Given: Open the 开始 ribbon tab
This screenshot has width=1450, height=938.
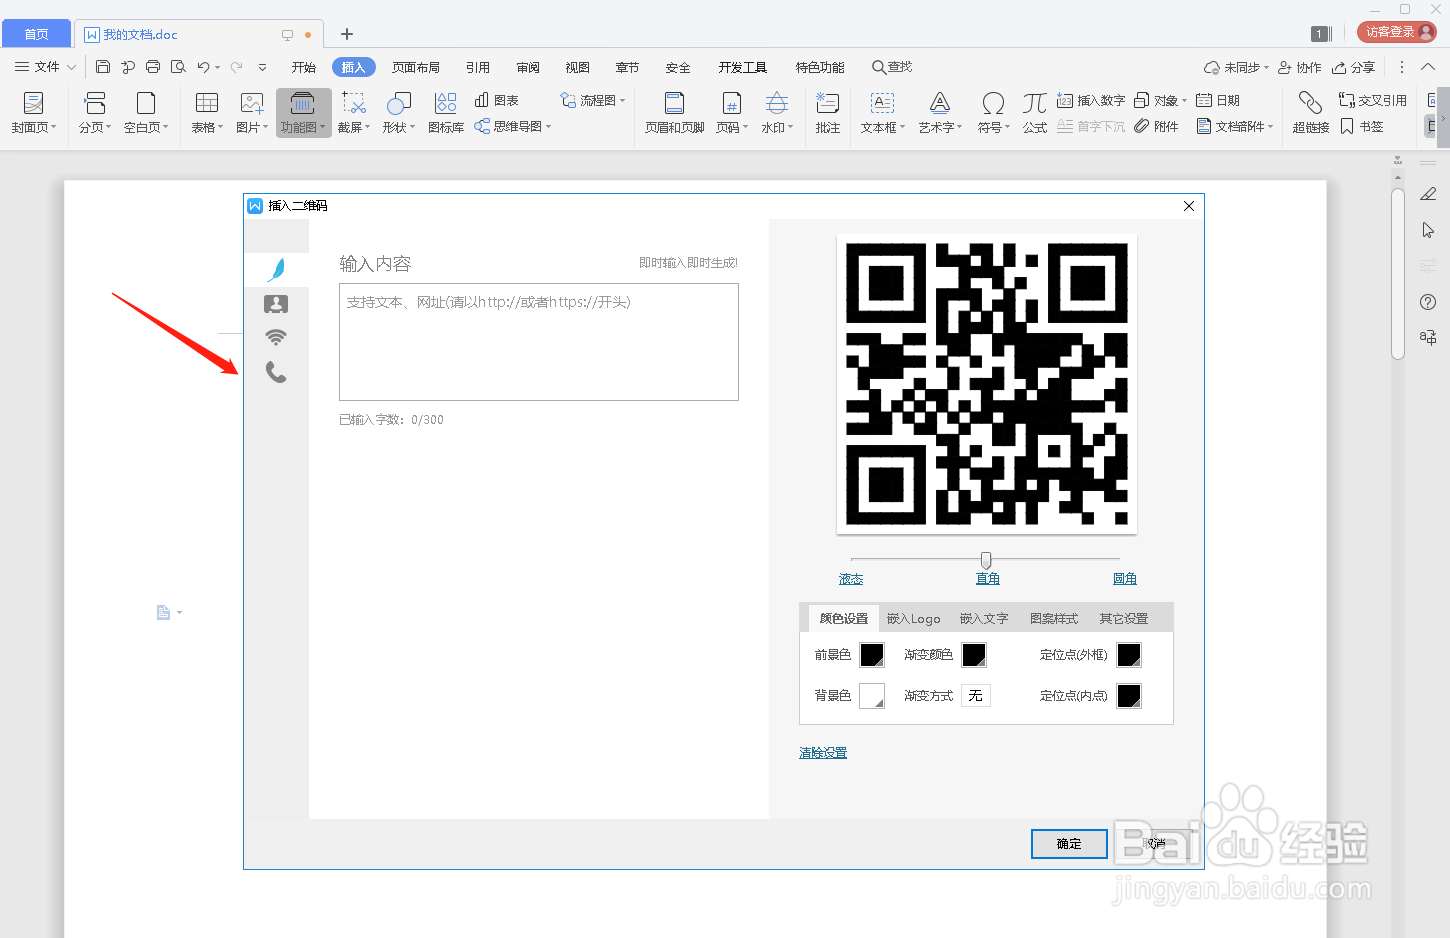Looking at the screenshot, I should (x=304, y=67).
